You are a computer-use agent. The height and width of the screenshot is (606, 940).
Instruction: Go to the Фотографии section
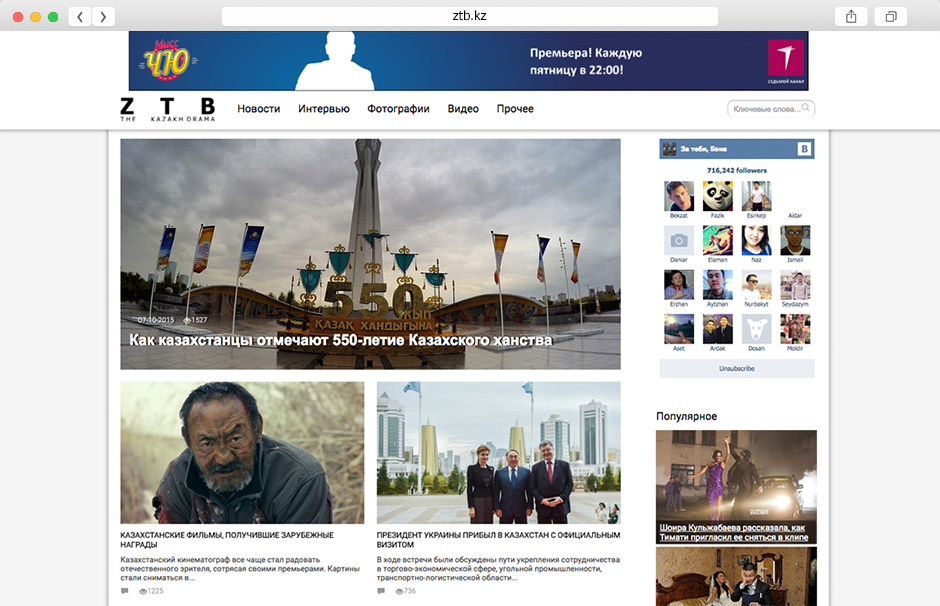click(398, 109)
